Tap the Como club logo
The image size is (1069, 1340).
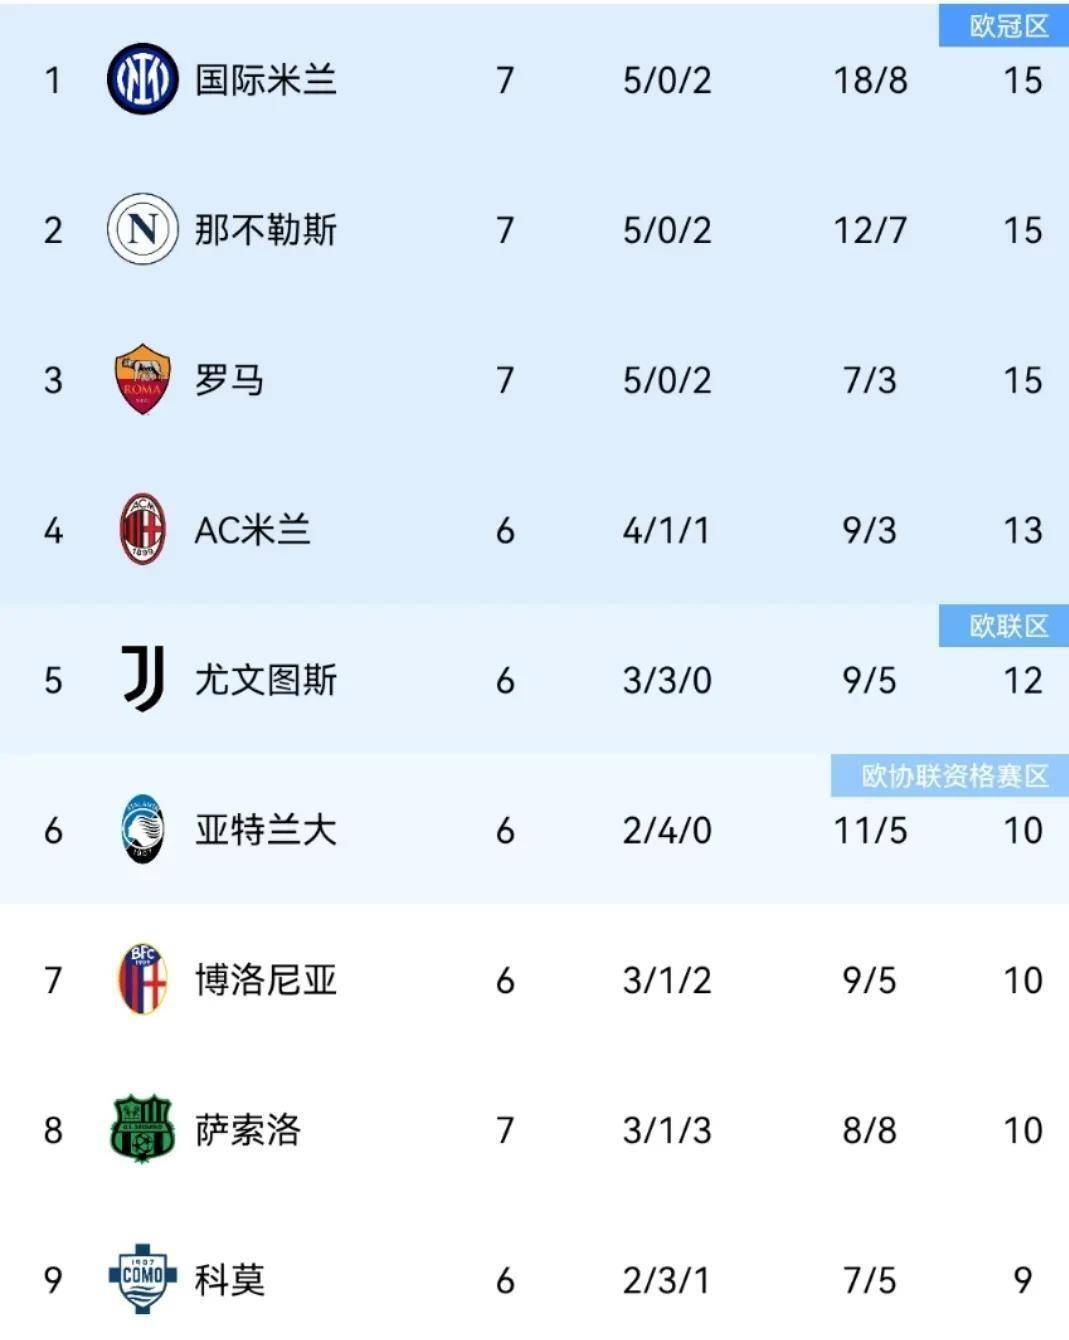[142, 1277]
